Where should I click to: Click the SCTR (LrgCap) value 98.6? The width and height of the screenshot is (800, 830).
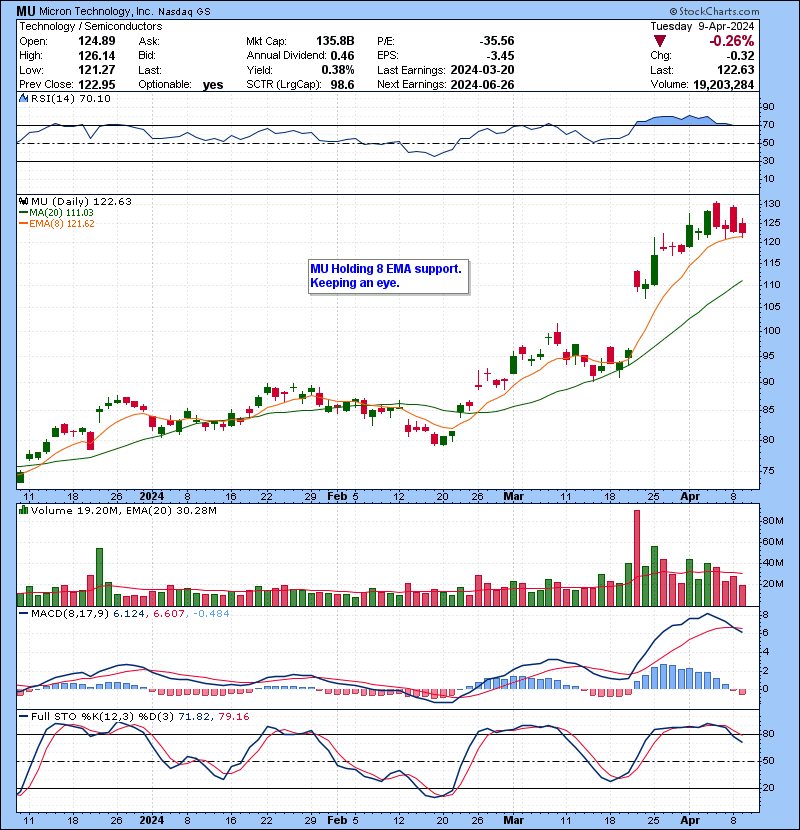tap(342, 84)
